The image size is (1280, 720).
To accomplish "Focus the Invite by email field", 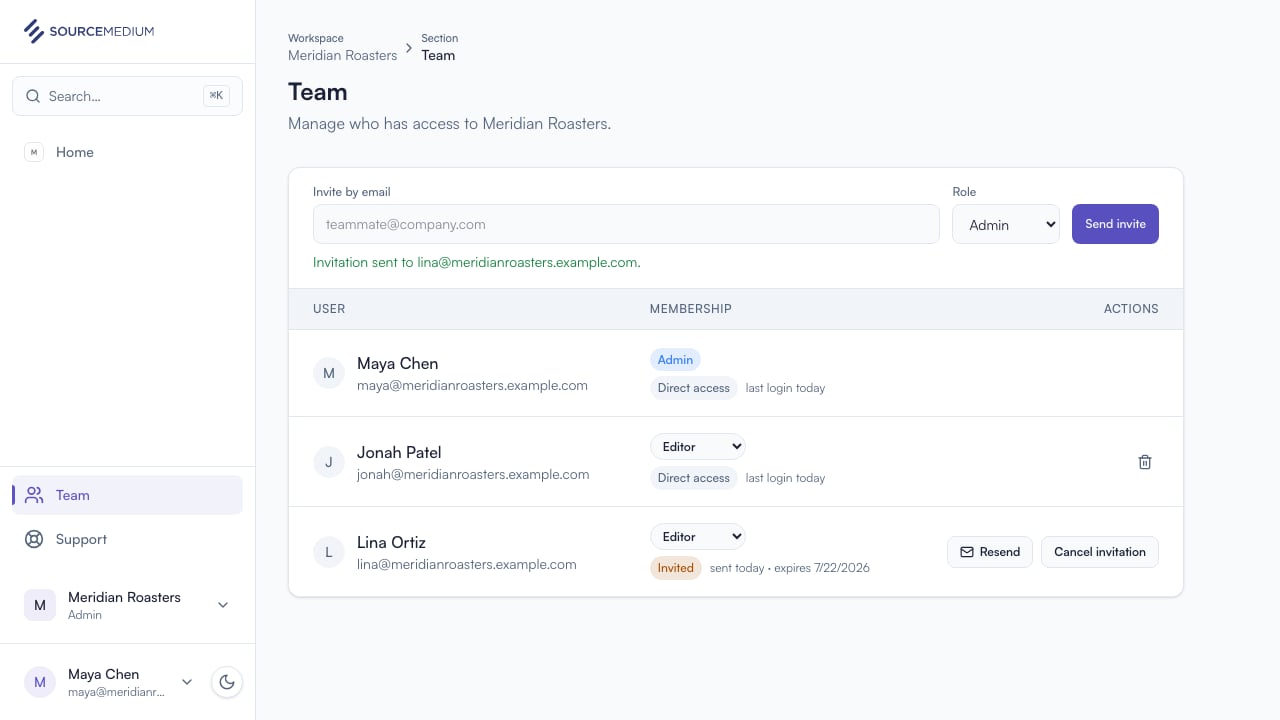I will (x=626, y=224).
